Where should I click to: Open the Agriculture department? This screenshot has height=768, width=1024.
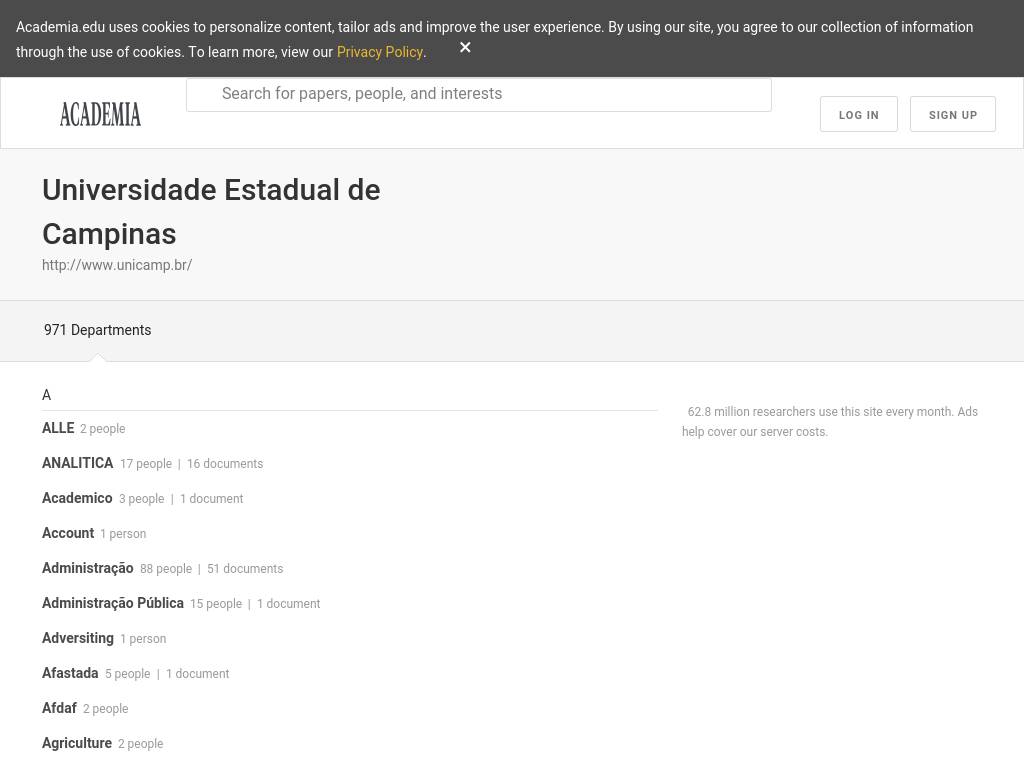[77, 743]
